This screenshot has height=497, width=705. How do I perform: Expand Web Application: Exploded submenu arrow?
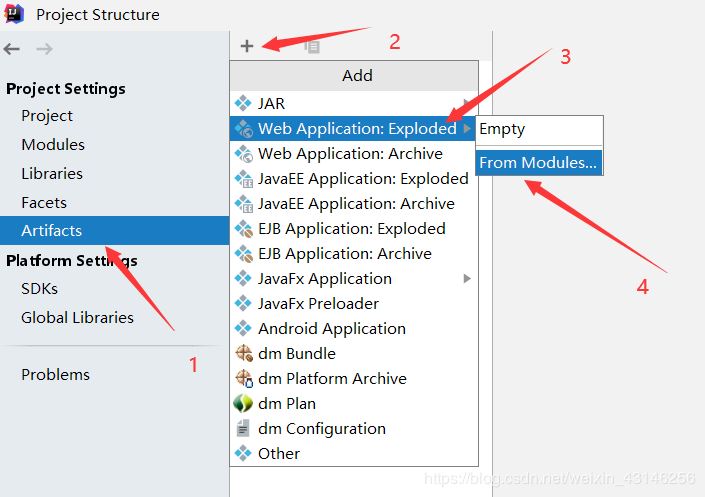coord(466,128)
